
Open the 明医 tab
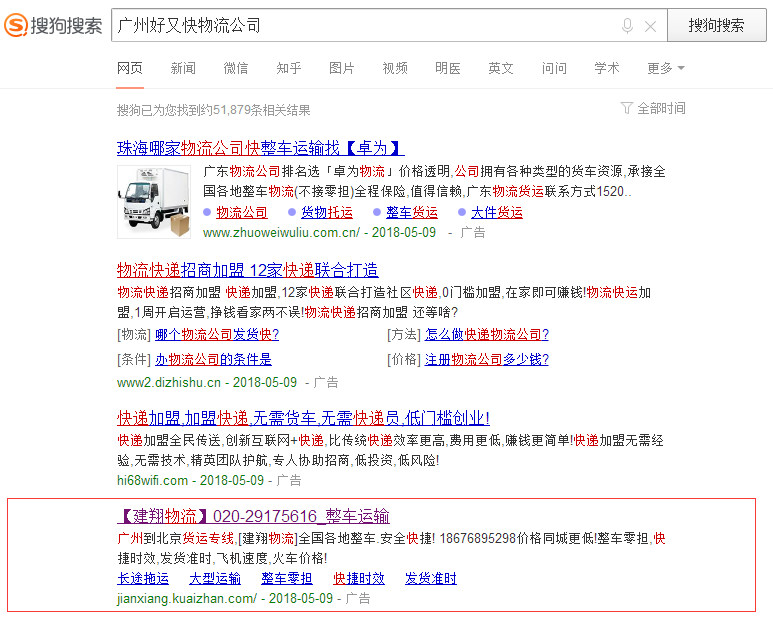click(x=448, y=68)
